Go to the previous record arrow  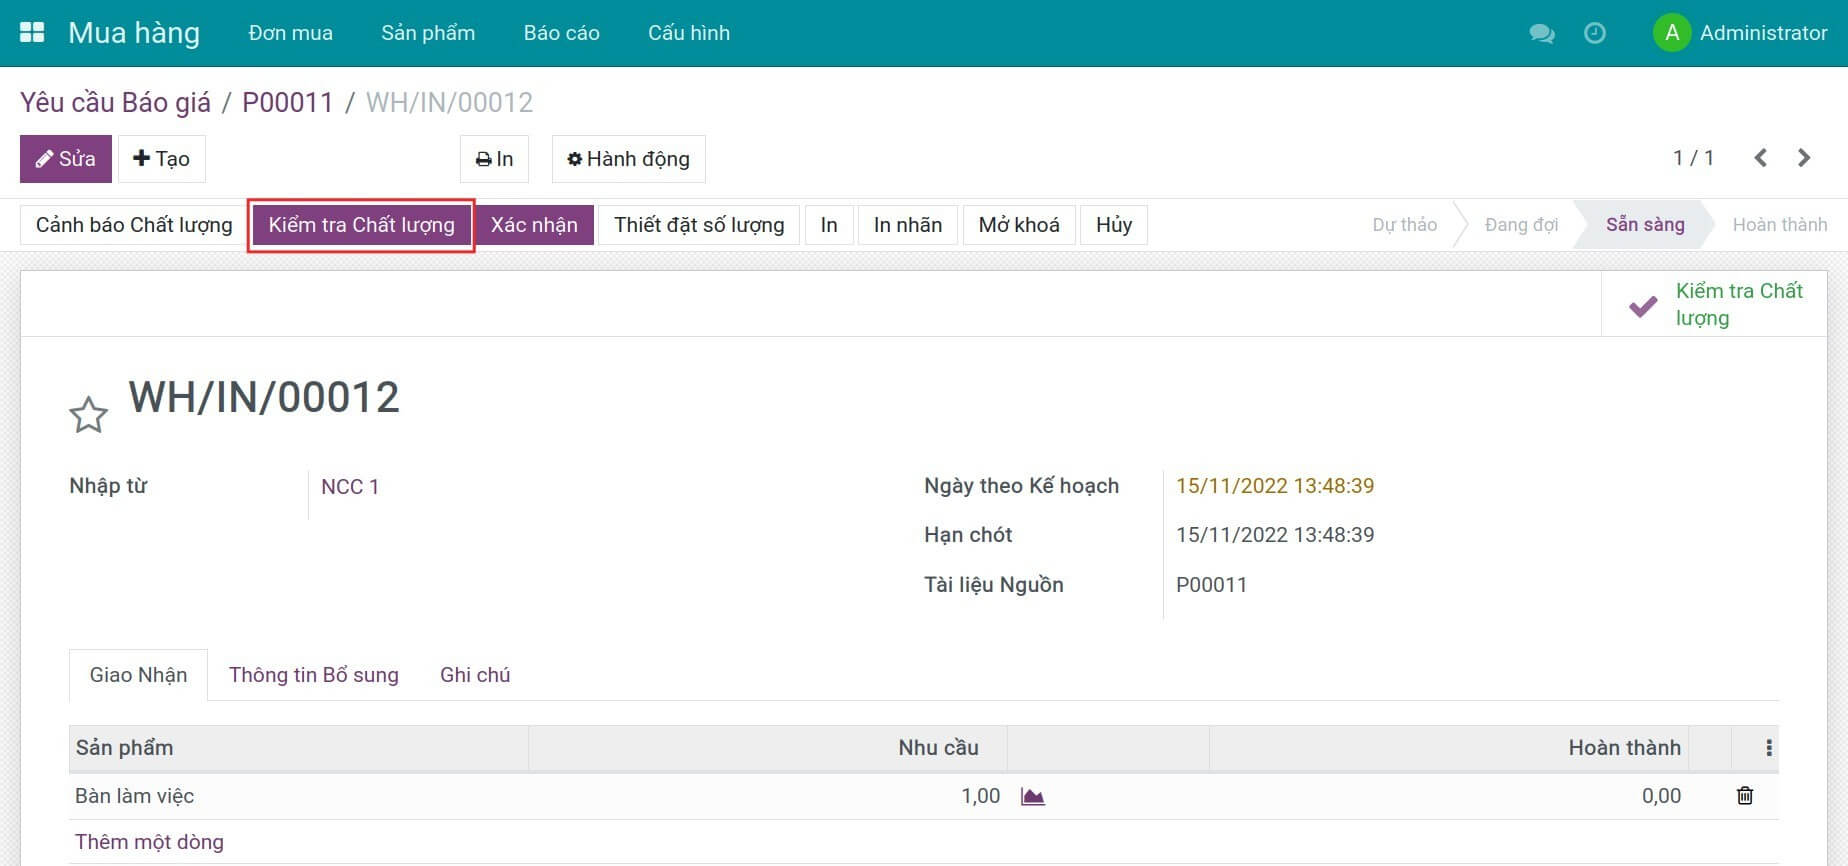tap(1761, 158)
